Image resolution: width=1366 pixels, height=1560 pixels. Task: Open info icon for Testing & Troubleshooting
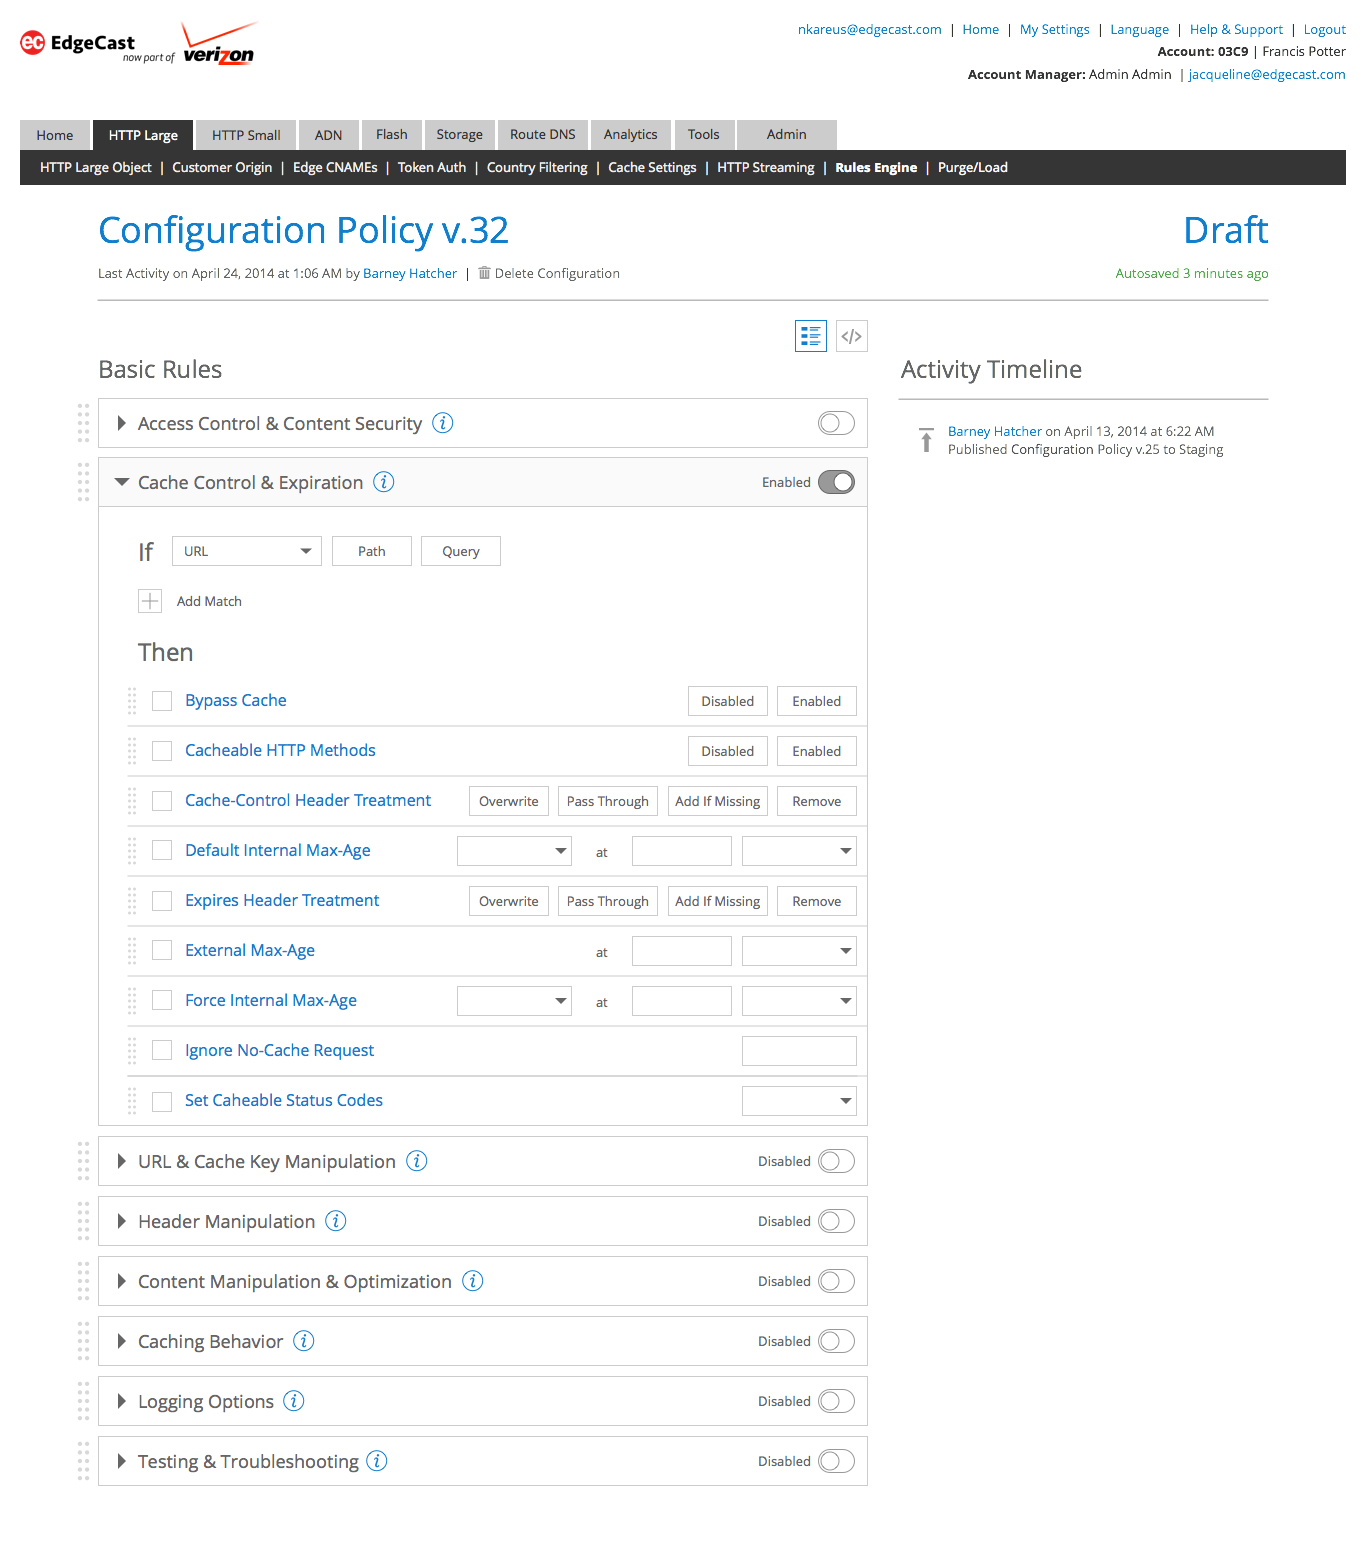tap(377, 1461)
